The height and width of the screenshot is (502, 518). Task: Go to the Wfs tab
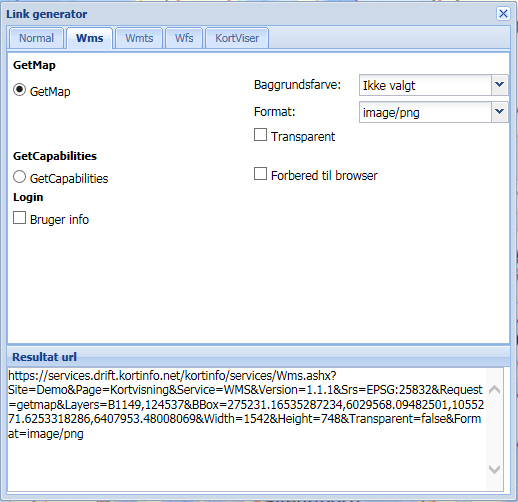pyautogui.click(x=184, y=38)
